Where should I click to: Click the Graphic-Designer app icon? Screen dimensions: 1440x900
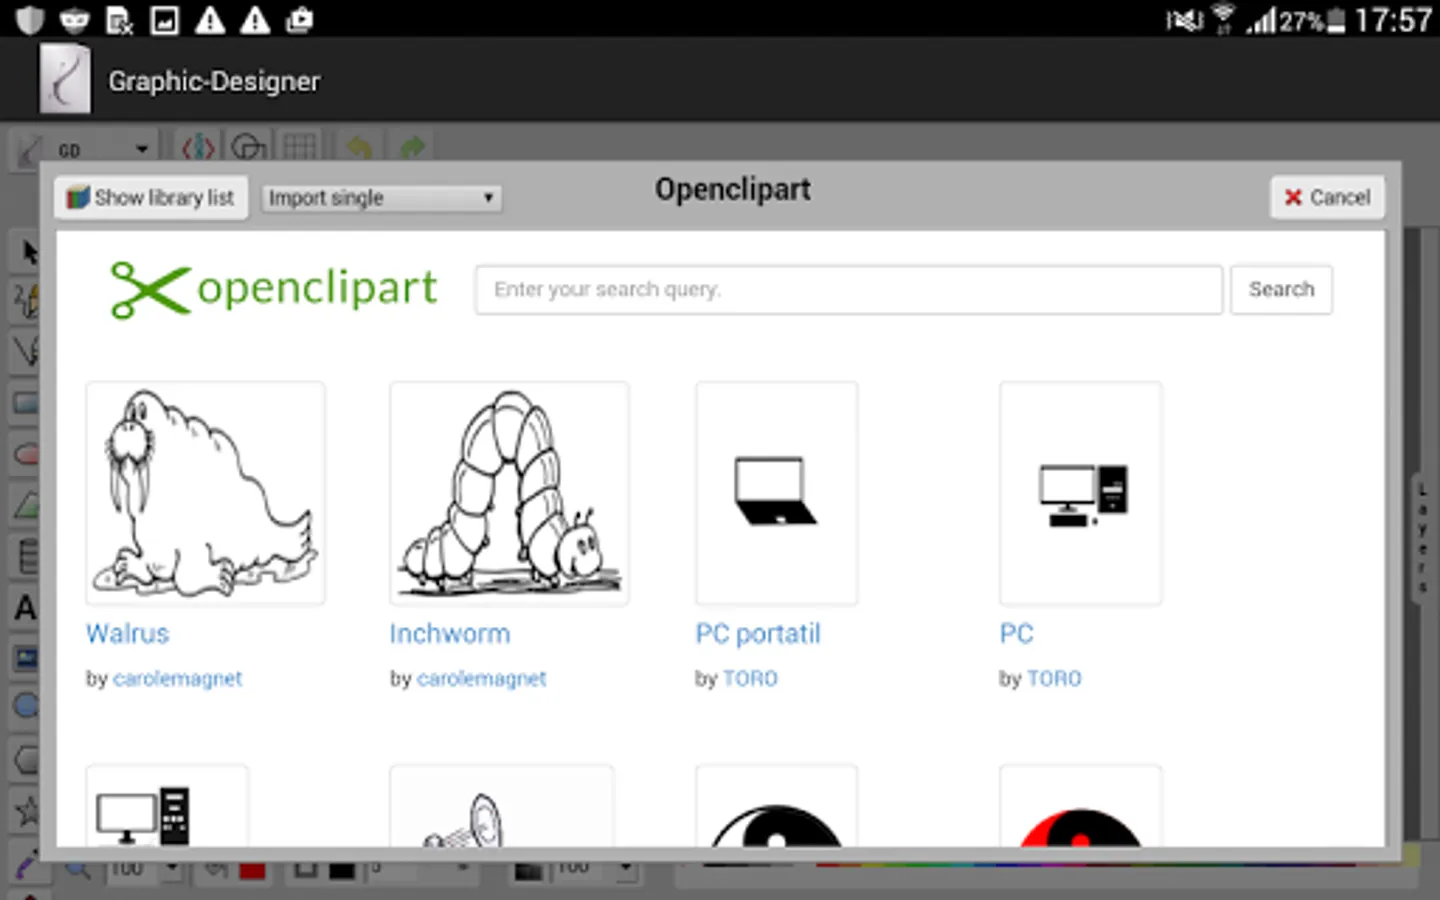click(64, 80)
